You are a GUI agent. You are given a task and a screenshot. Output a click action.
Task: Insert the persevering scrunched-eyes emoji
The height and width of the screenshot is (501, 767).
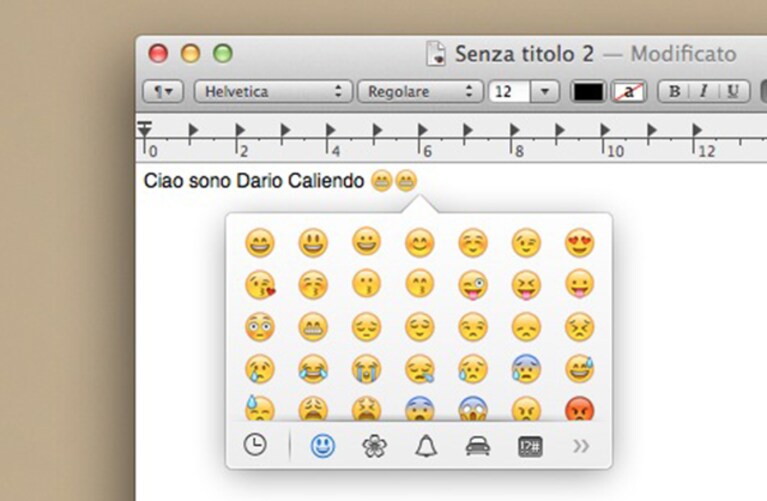pos(580,327)
